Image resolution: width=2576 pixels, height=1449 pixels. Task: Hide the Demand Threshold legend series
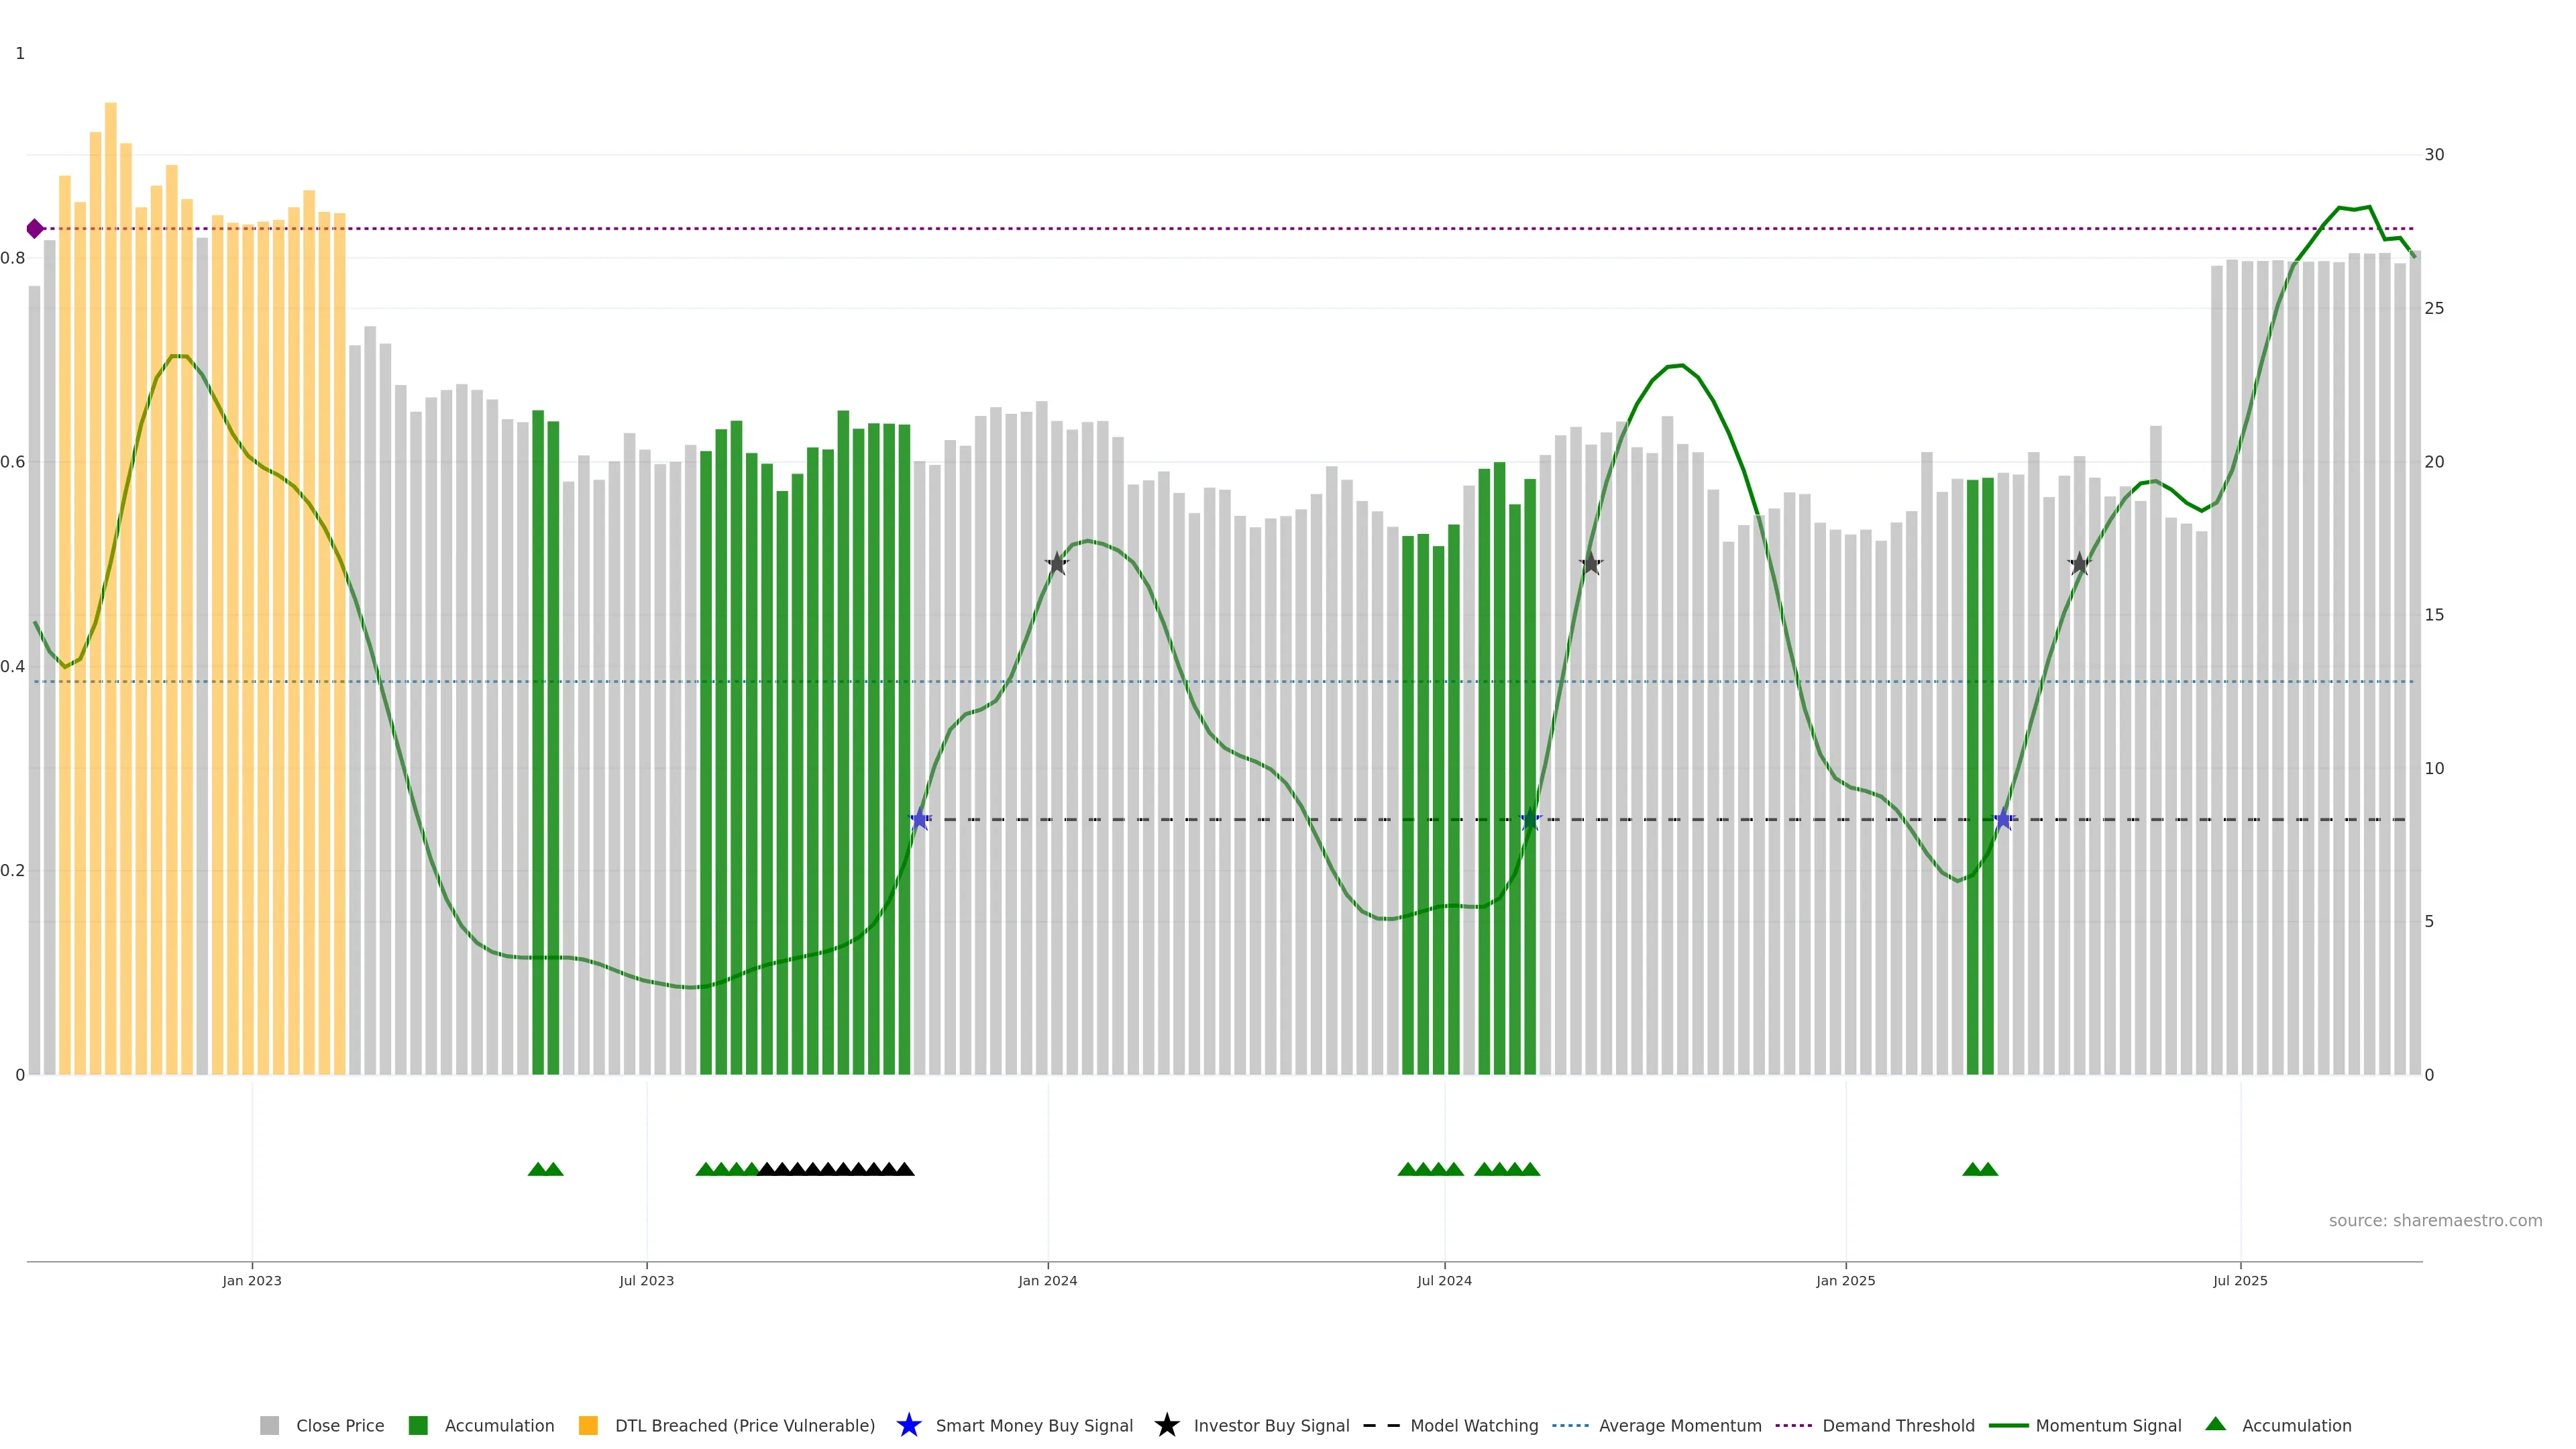point(1897,1426)
